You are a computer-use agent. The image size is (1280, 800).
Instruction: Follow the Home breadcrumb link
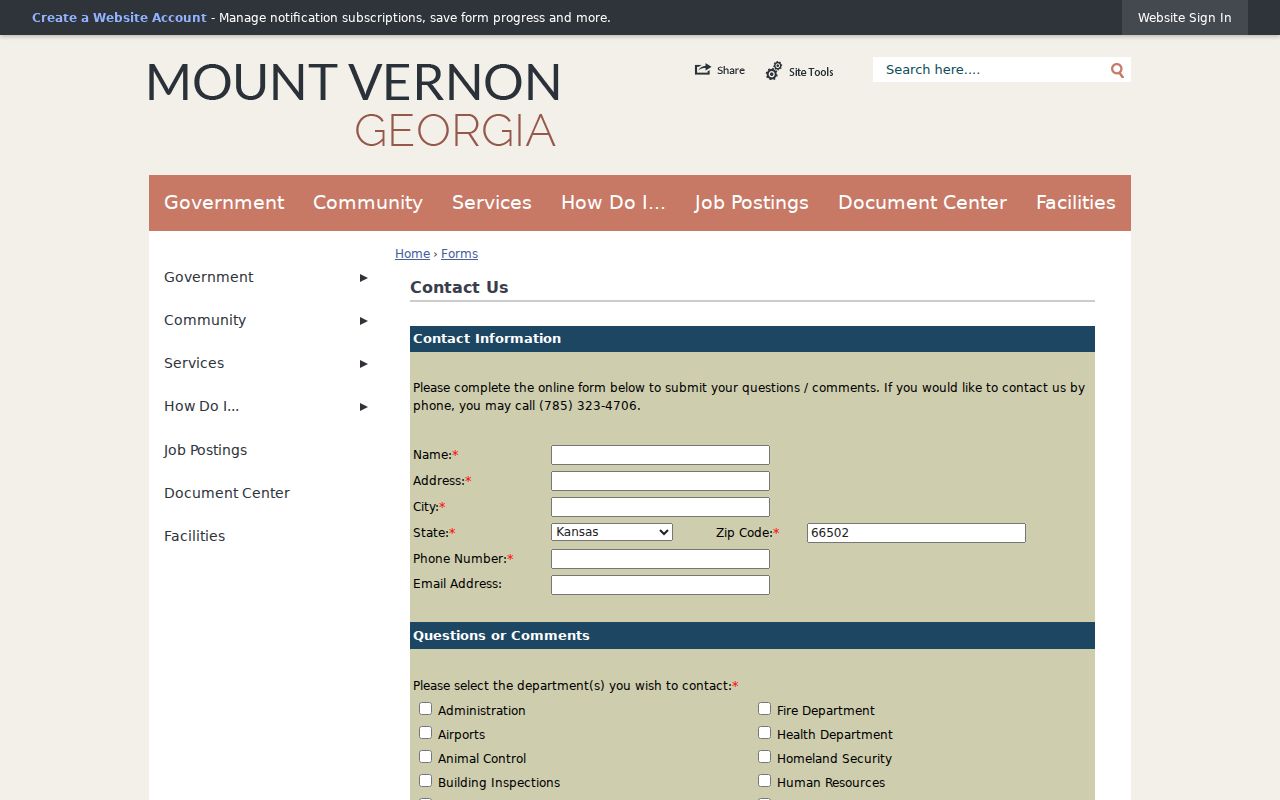(412, 254)
